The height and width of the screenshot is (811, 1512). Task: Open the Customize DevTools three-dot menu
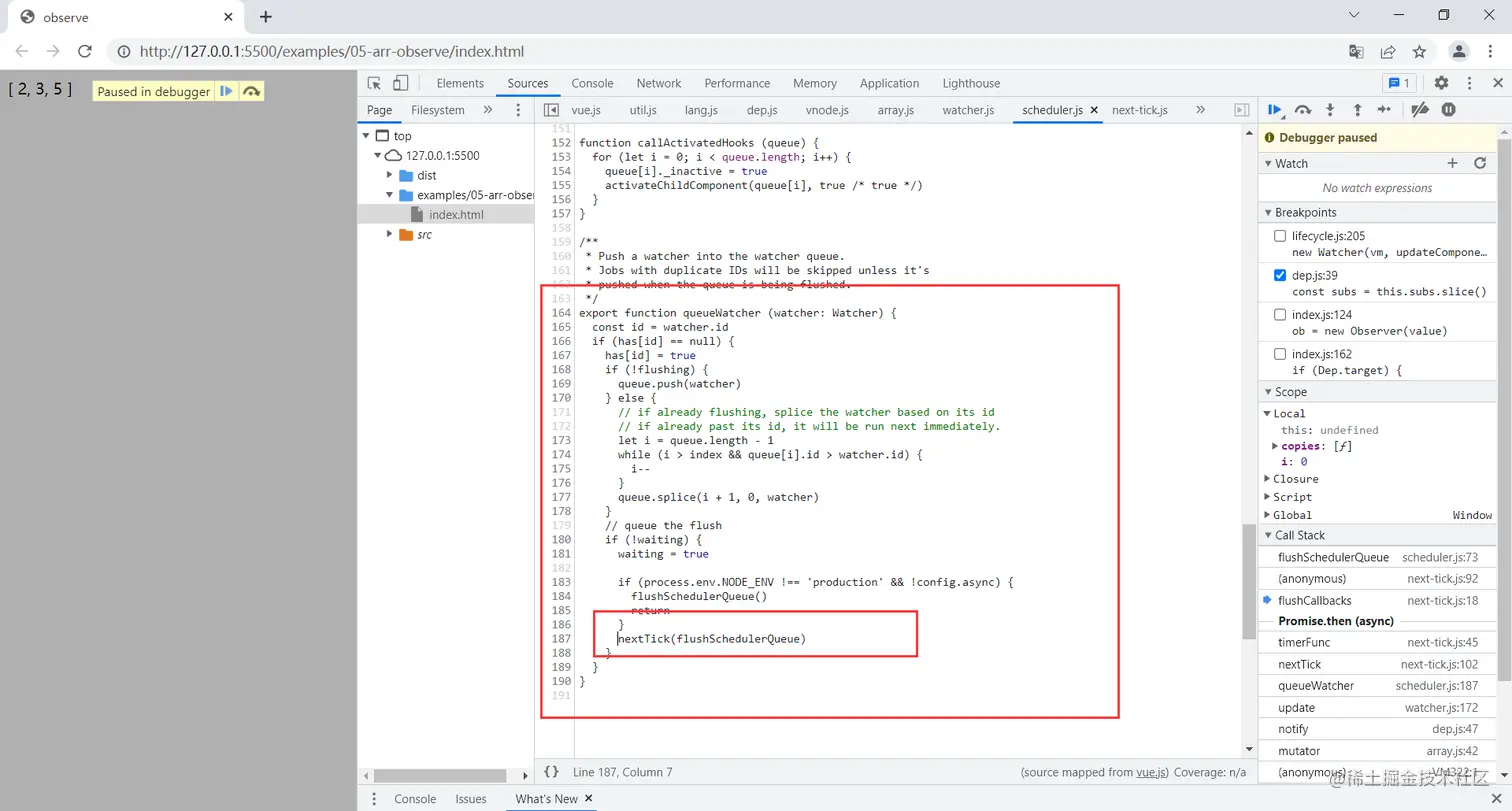[1469, 83]
